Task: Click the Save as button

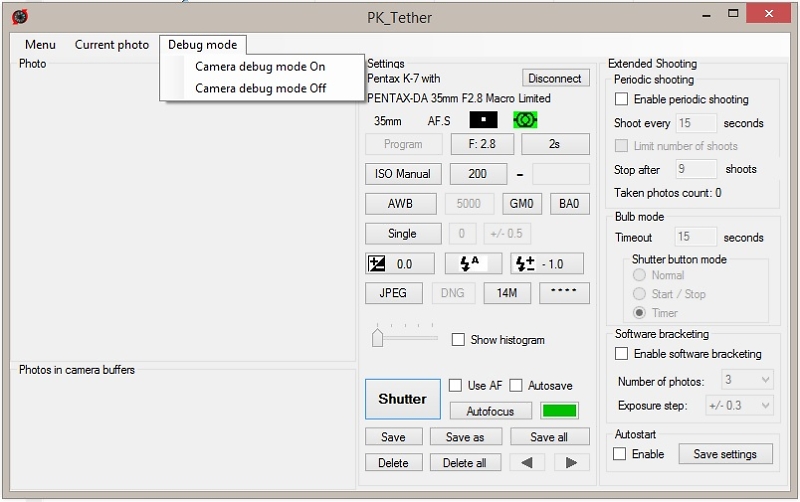Action: tap(465, 437)
